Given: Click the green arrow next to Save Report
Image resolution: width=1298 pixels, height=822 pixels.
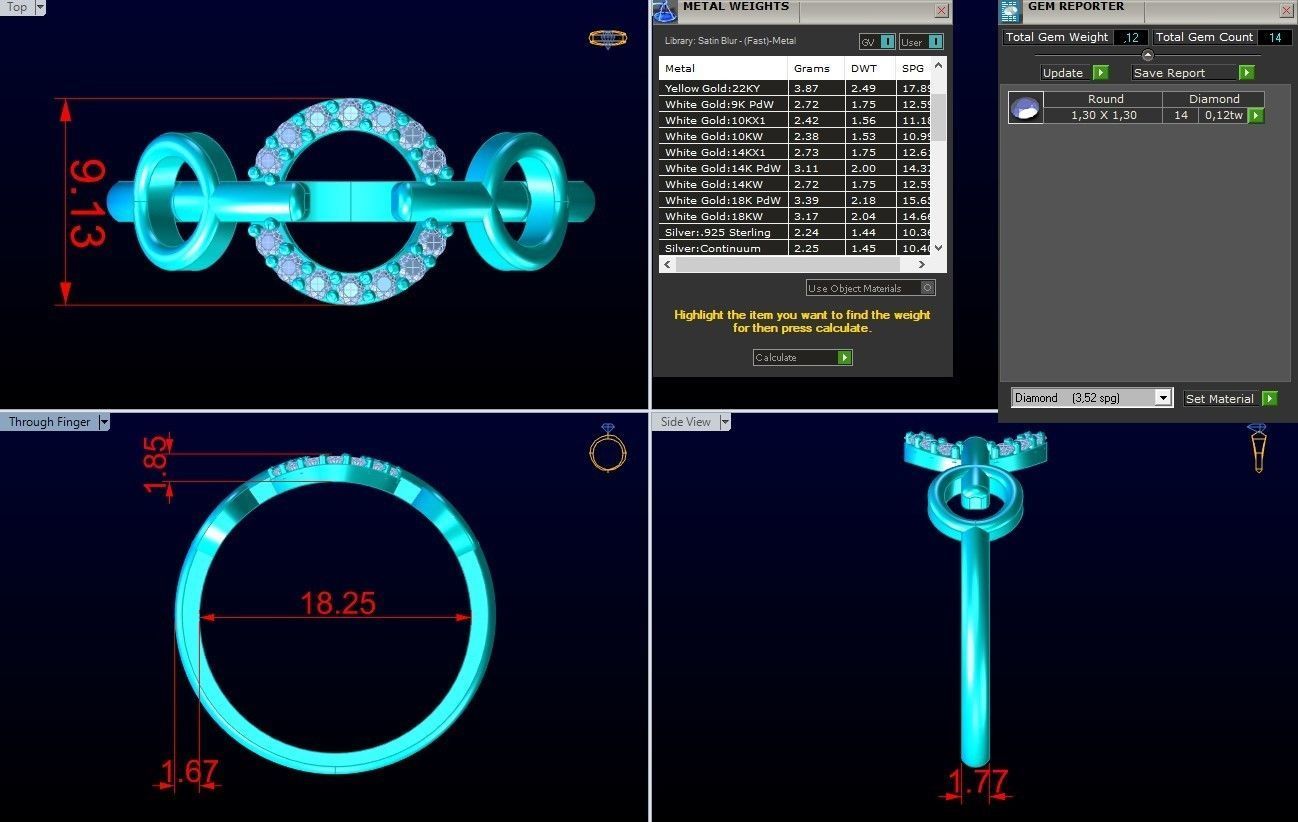Looking at the screenshot, I should [1246, 72].
